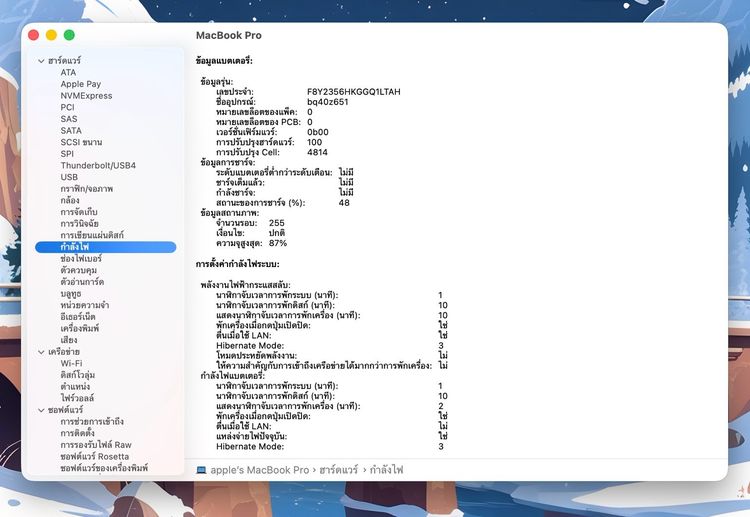Select ดิสก์โวลุ่ม in the sidebar
The width and height of the screenshot is (750, 517).
click(78, 375)
